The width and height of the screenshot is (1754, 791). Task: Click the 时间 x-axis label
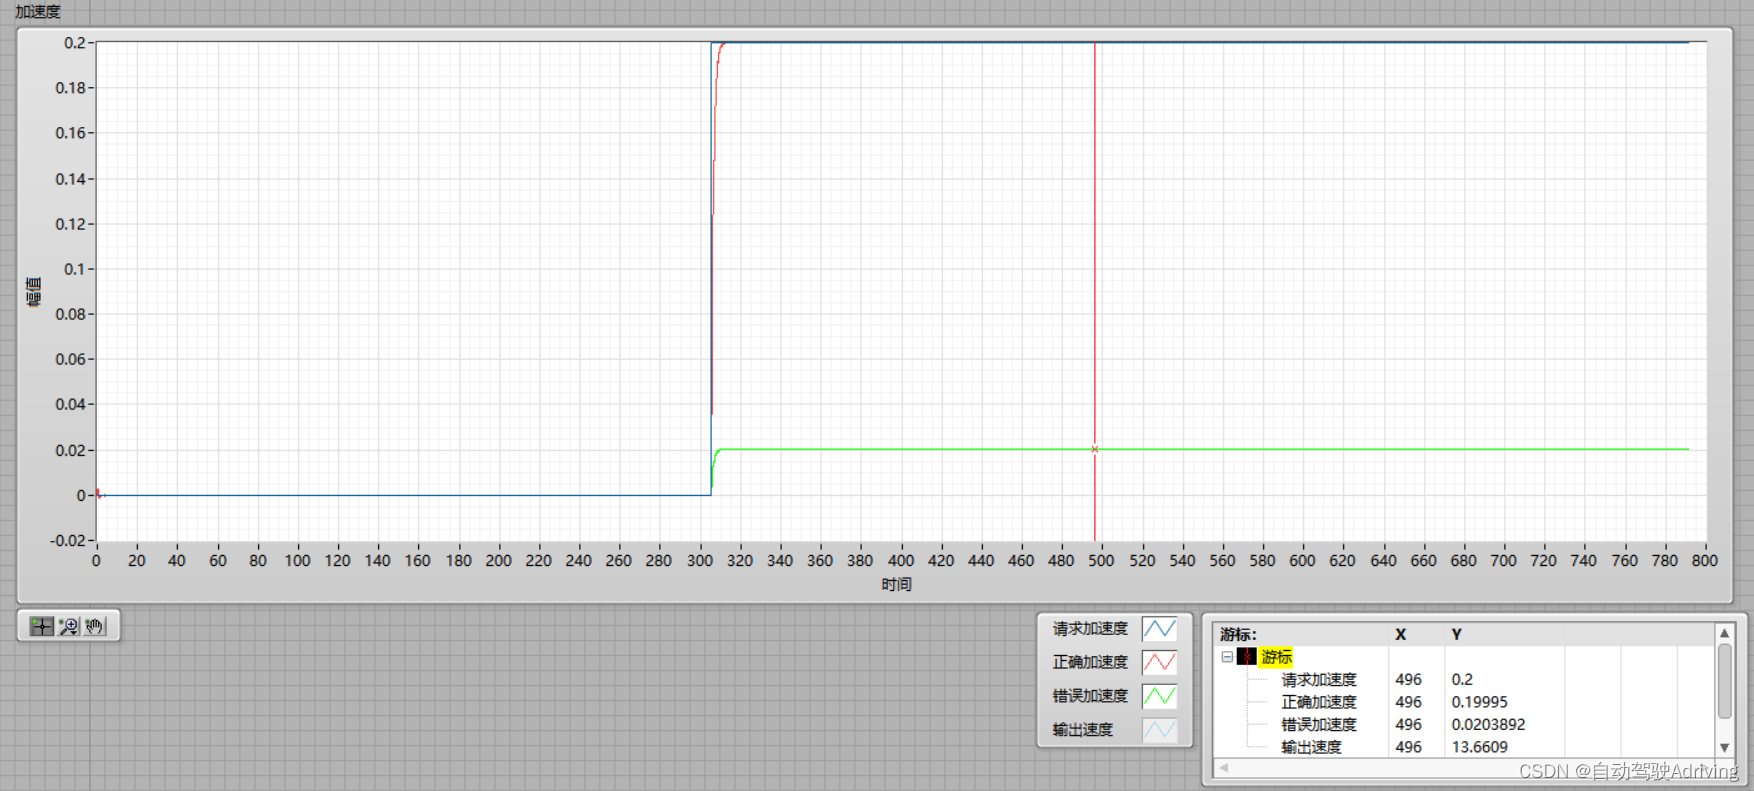coord(896,584)
